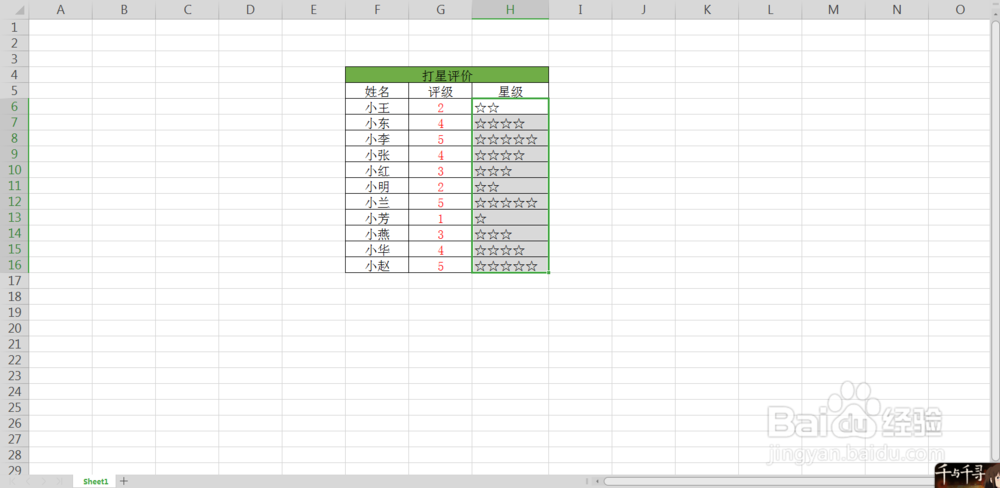Click 小燕's three-star cell
This screenshot has width=1000, height=488.
(x=511, y=233)
